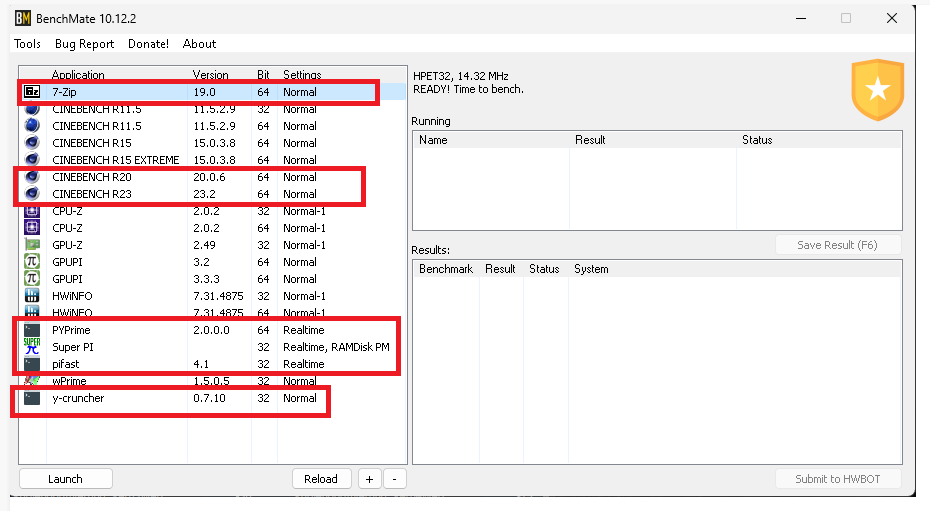
Task: Select the 7-Zip row name
Action: click(65, 92)
